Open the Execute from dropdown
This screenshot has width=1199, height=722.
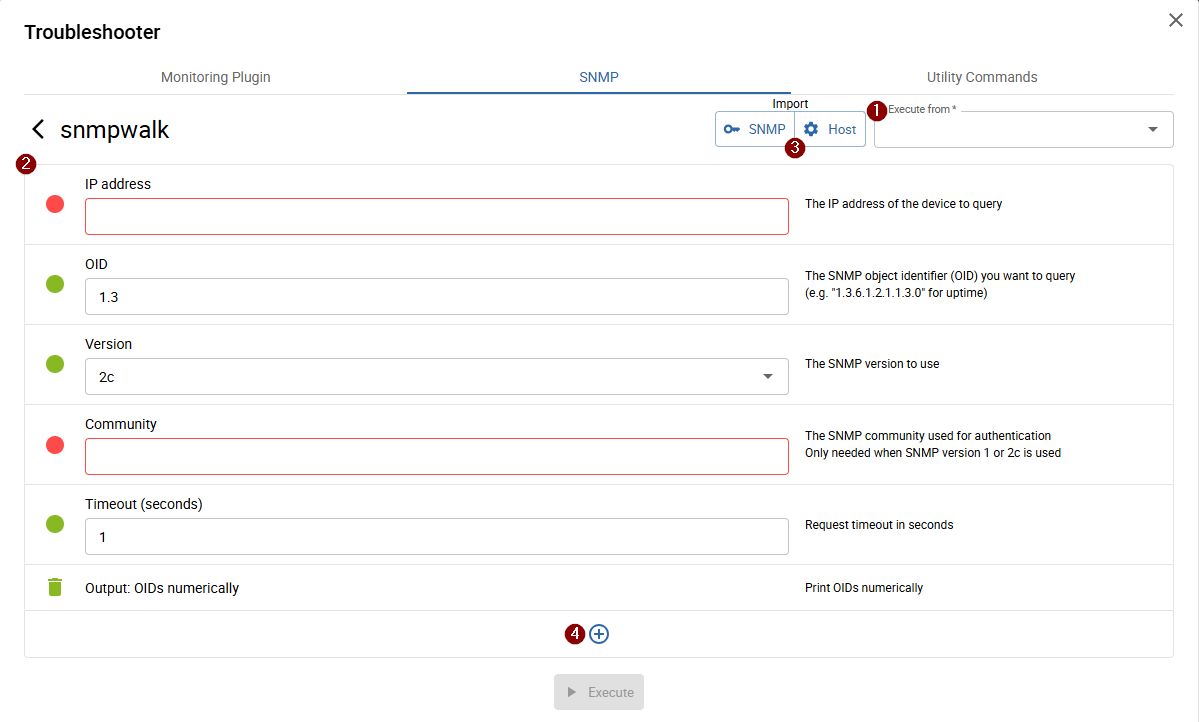pyautogui.click(x=1152, y=129)
